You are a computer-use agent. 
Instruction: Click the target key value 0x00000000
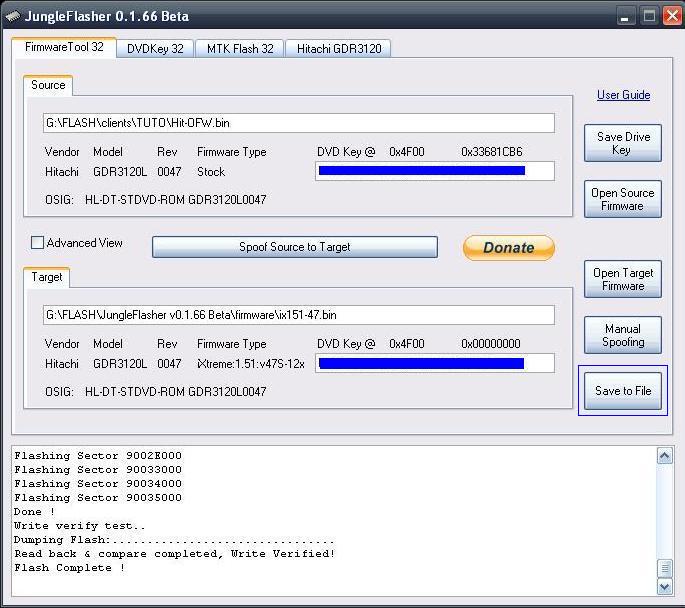(491, 344)
